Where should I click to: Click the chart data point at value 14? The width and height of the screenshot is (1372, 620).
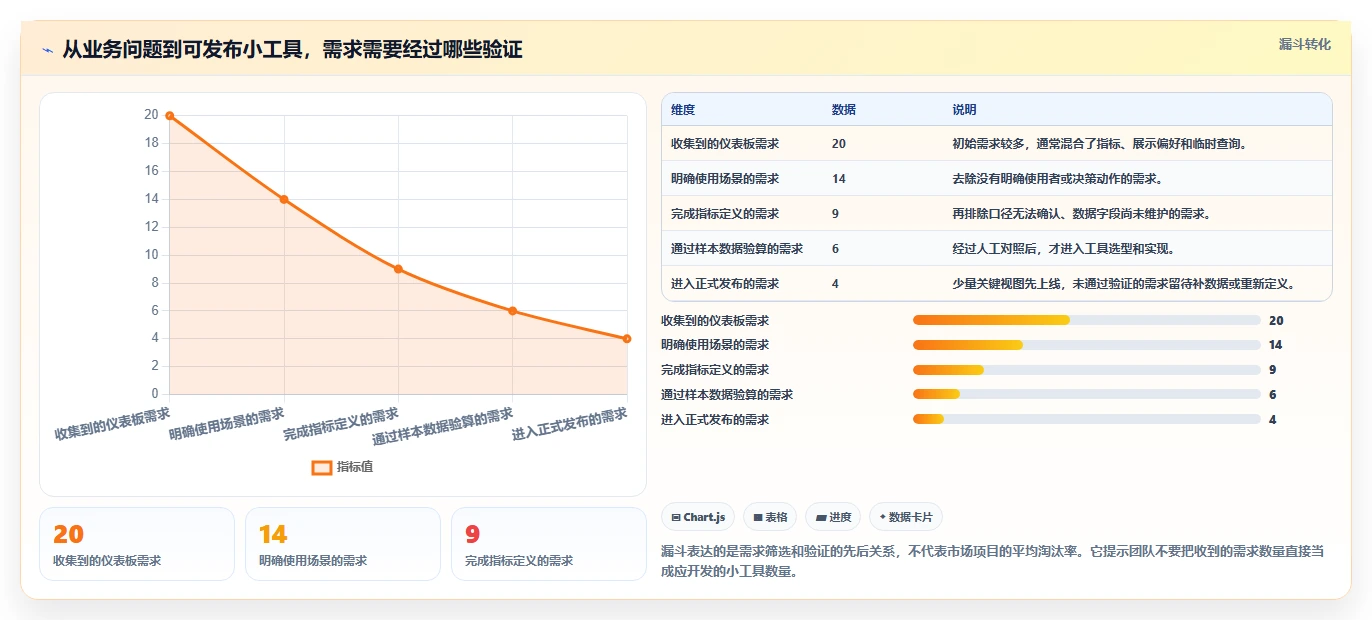[284, 199]
